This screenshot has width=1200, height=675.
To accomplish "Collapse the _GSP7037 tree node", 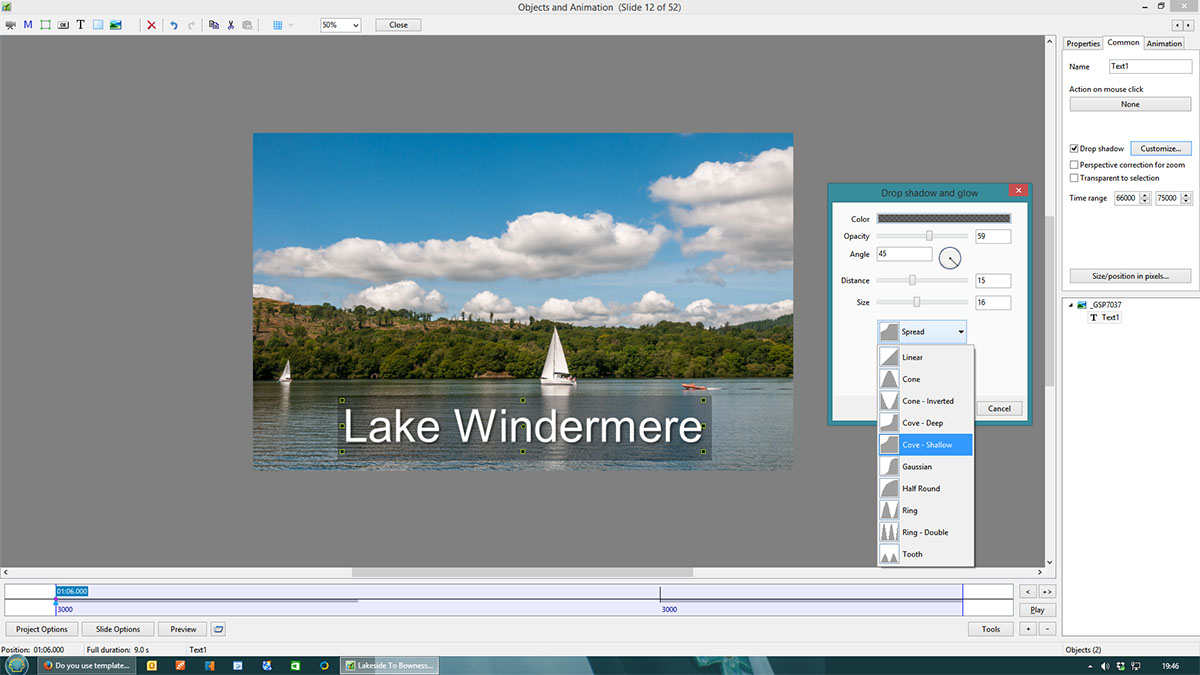I will point(1071,305).
